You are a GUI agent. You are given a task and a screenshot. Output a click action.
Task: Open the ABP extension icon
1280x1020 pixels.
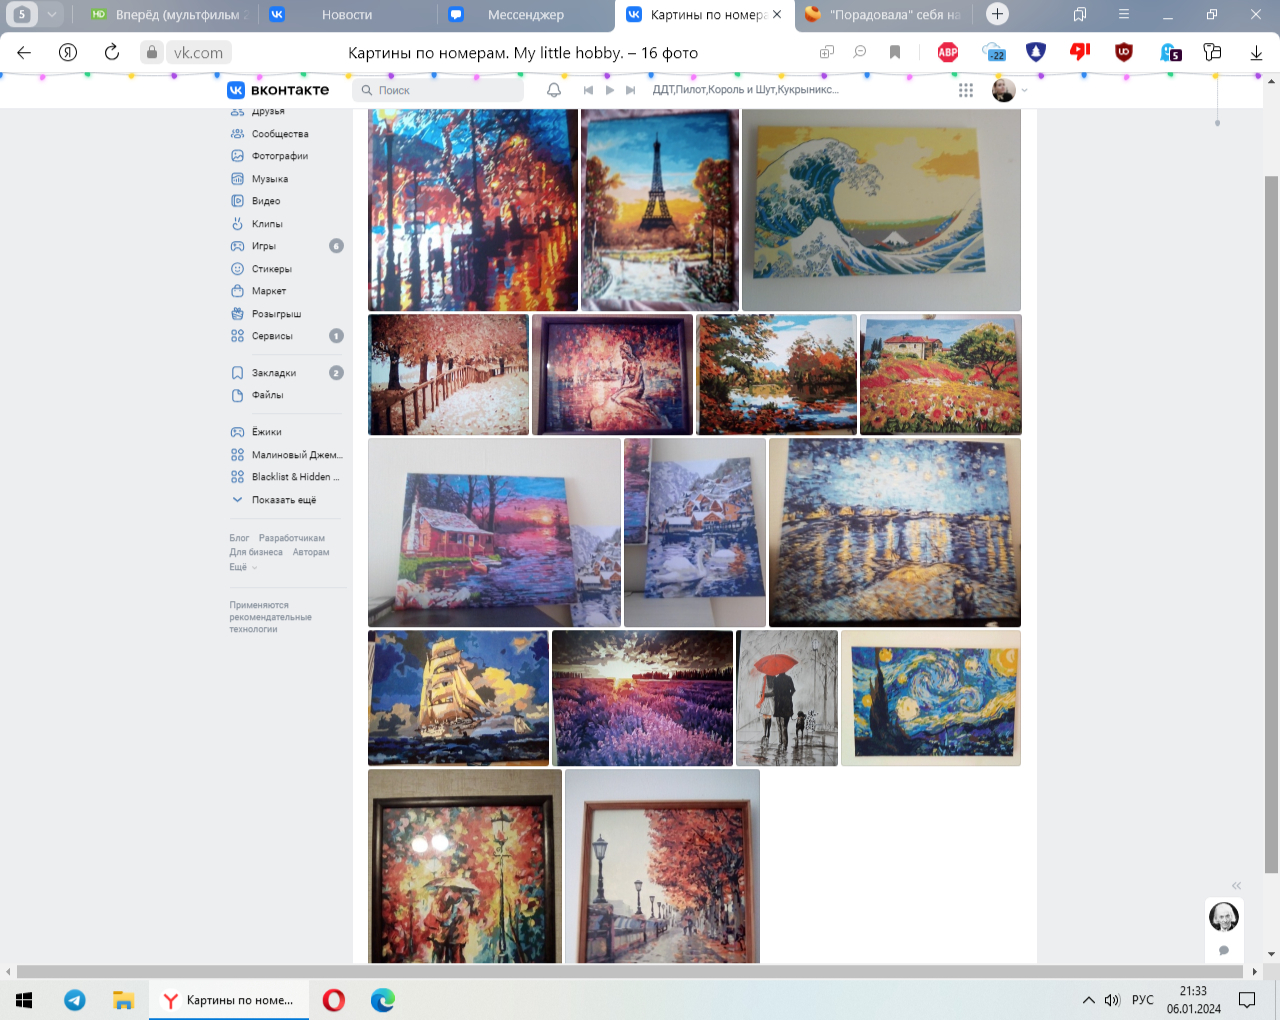[948, 52]
